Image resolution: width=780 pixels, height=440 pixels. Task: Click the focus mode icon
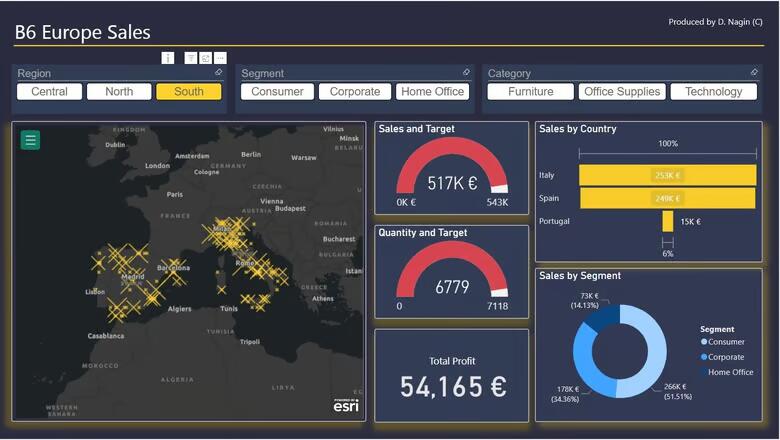point(205,58)
